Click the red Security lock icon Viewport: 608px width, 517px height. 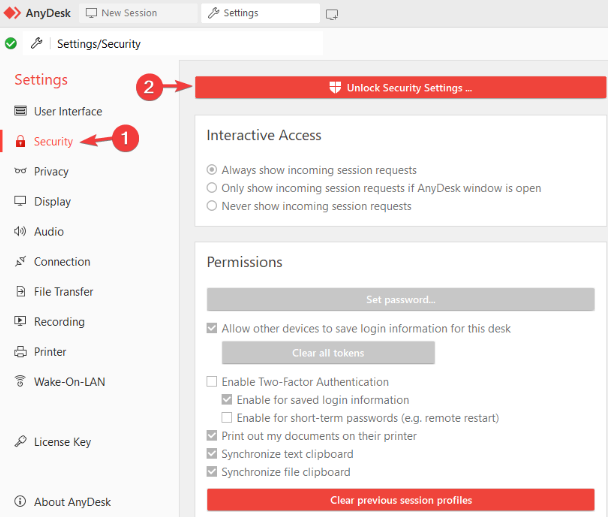click(x=20, y=141)
